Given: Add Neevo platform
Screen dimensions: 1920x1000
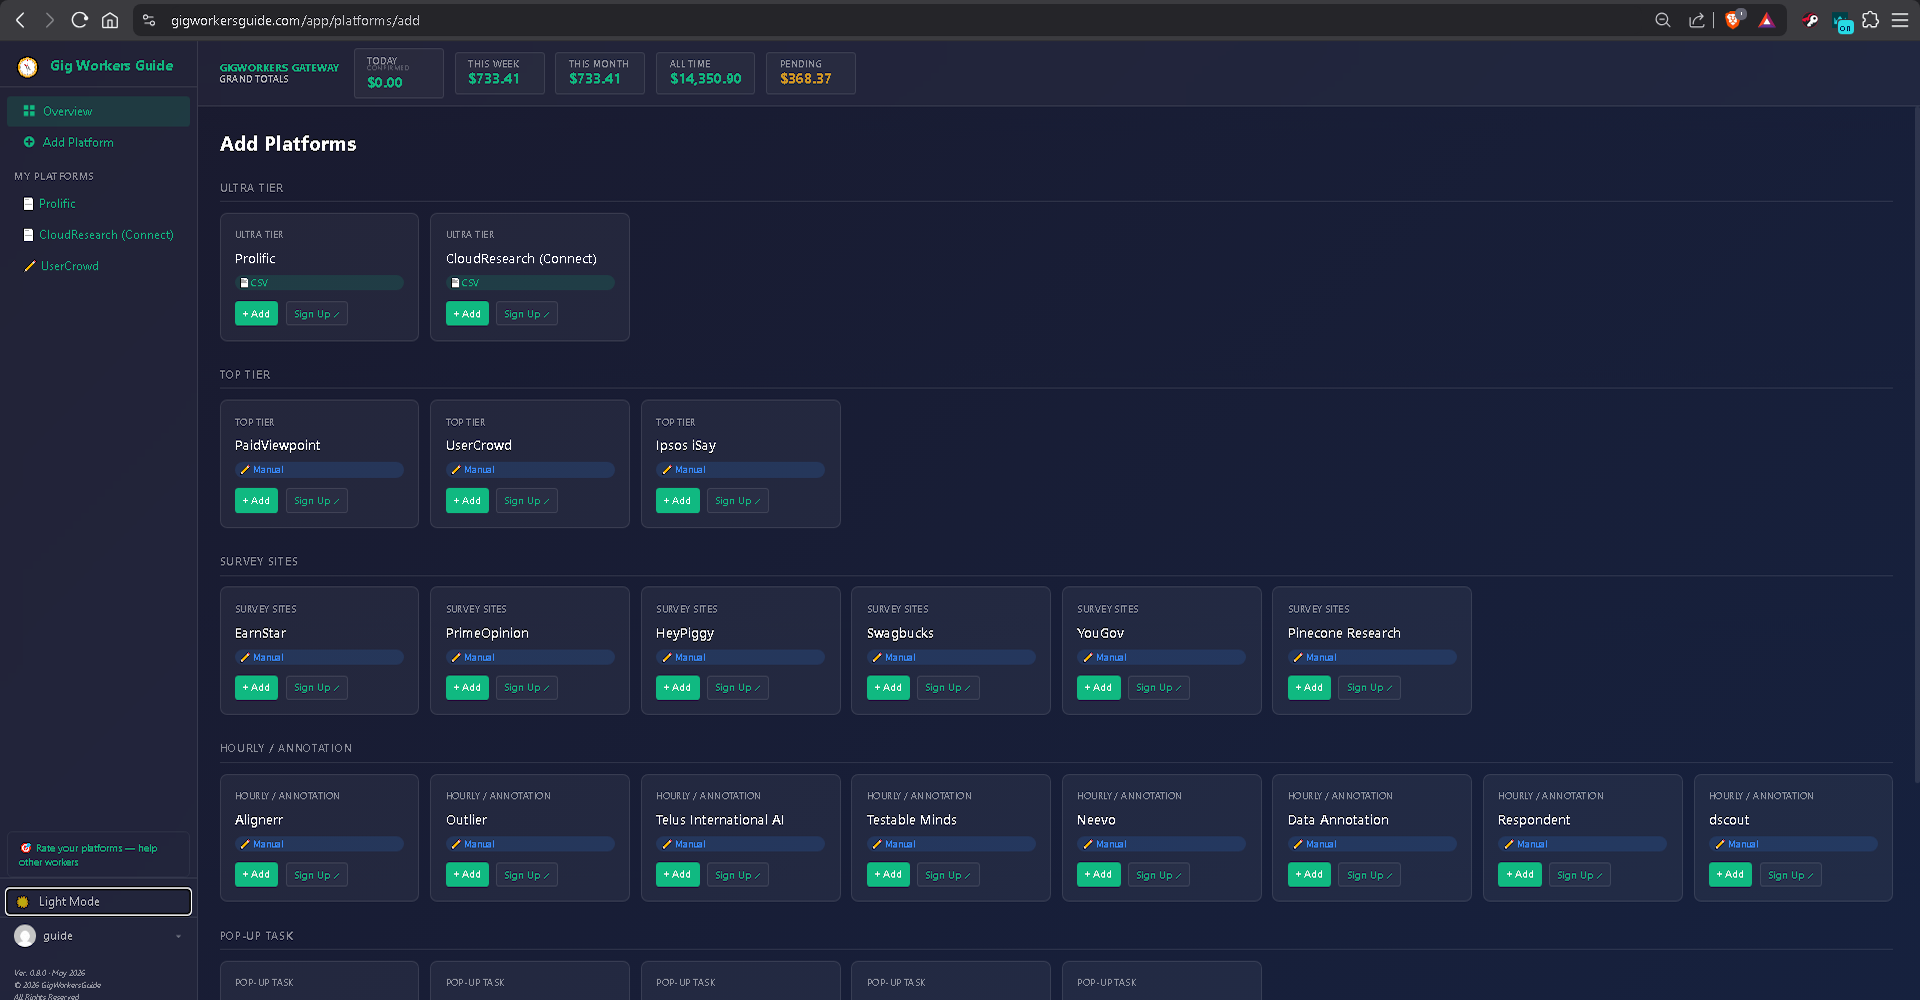Looking at the screenshot, I should (1098, 875).
